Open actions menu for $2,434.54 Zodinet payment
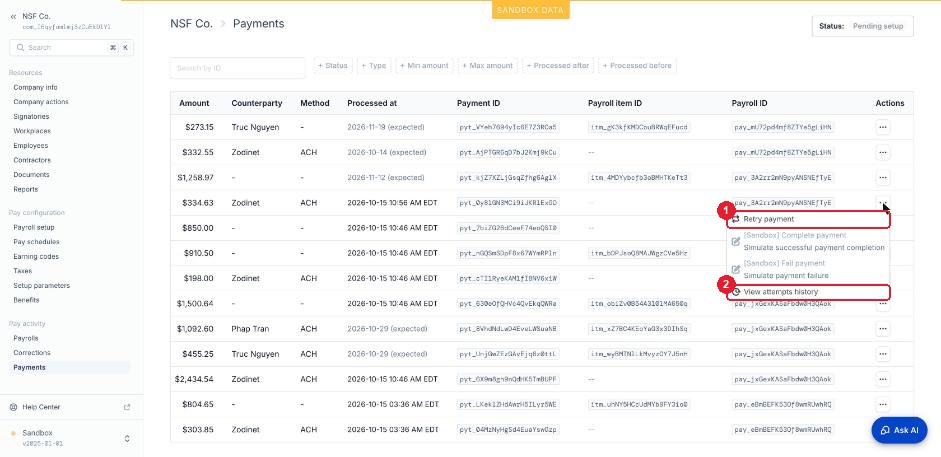This screenshot has width=941, height=457. pyautogui.click(x=882, y=379)
